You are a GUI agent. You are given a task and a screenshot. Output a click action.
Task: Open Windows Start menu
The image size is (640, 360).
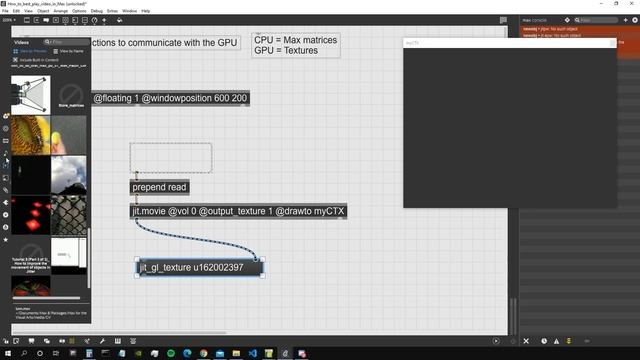[8, 353]
